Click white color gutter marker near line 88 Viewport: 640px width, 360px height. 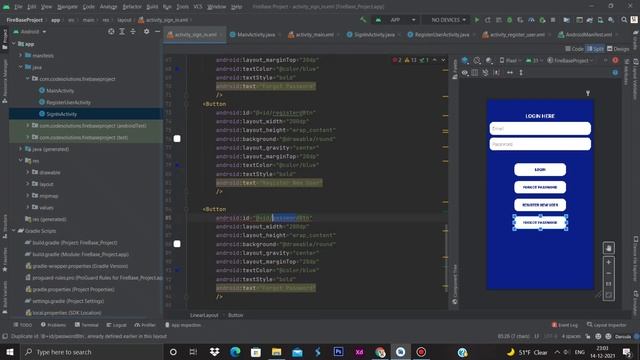177,244
